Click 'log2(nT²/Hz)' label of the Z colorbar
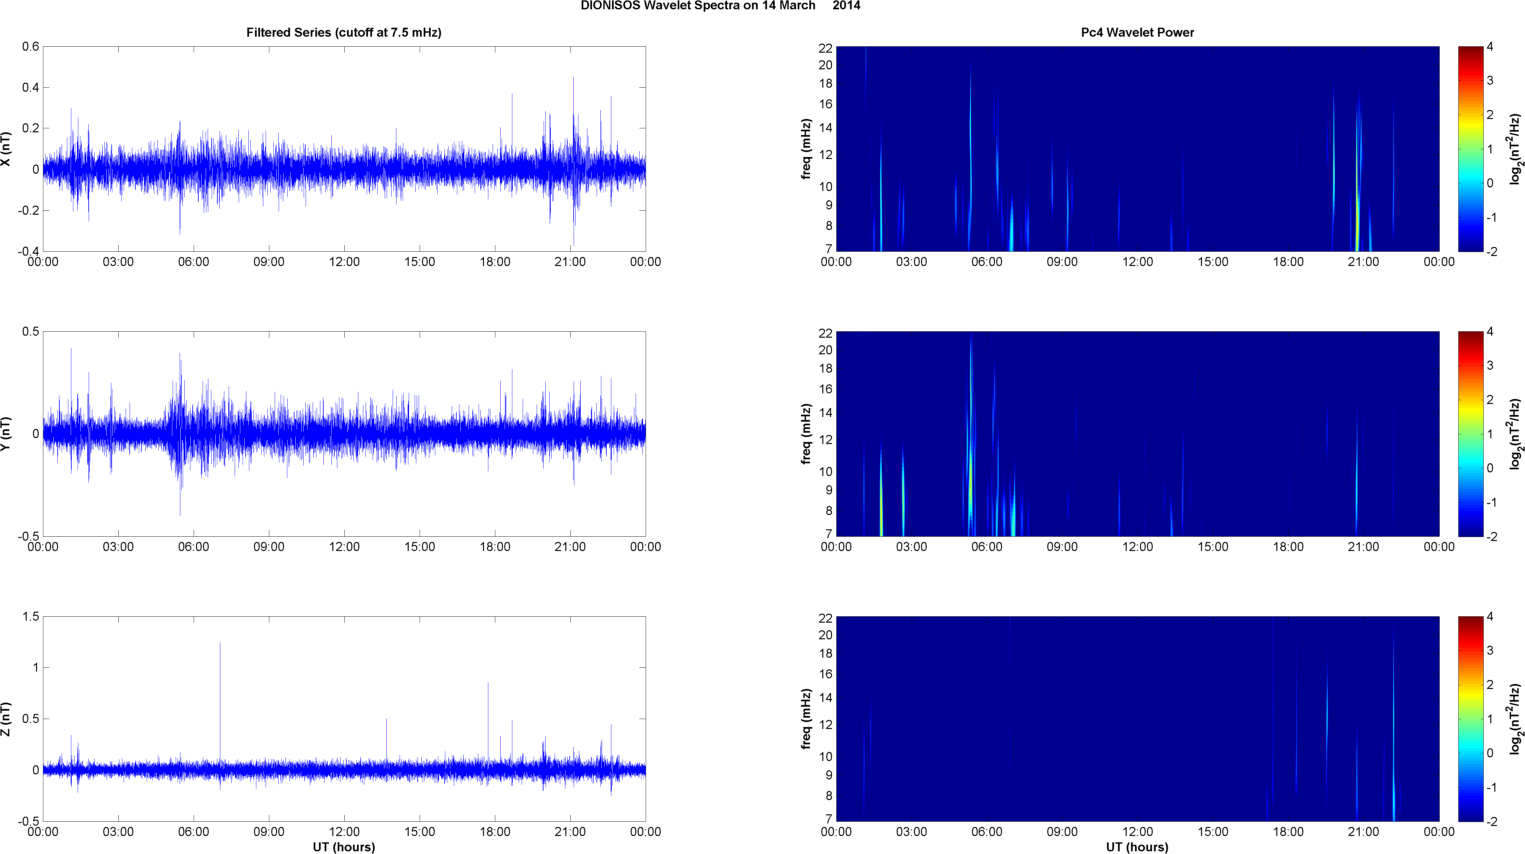 pos(1516,719)
